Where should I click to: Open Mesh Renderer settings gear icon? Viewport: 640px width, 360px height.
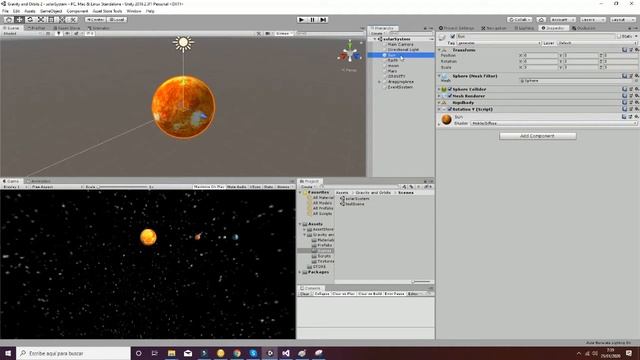(x=636, y=96)
